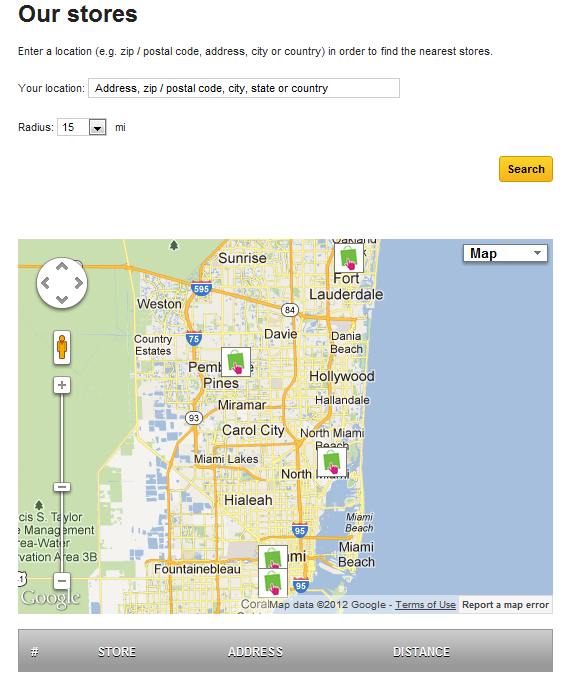Click the Miramar label on map

pyautogui.click(x=242, y=405)
